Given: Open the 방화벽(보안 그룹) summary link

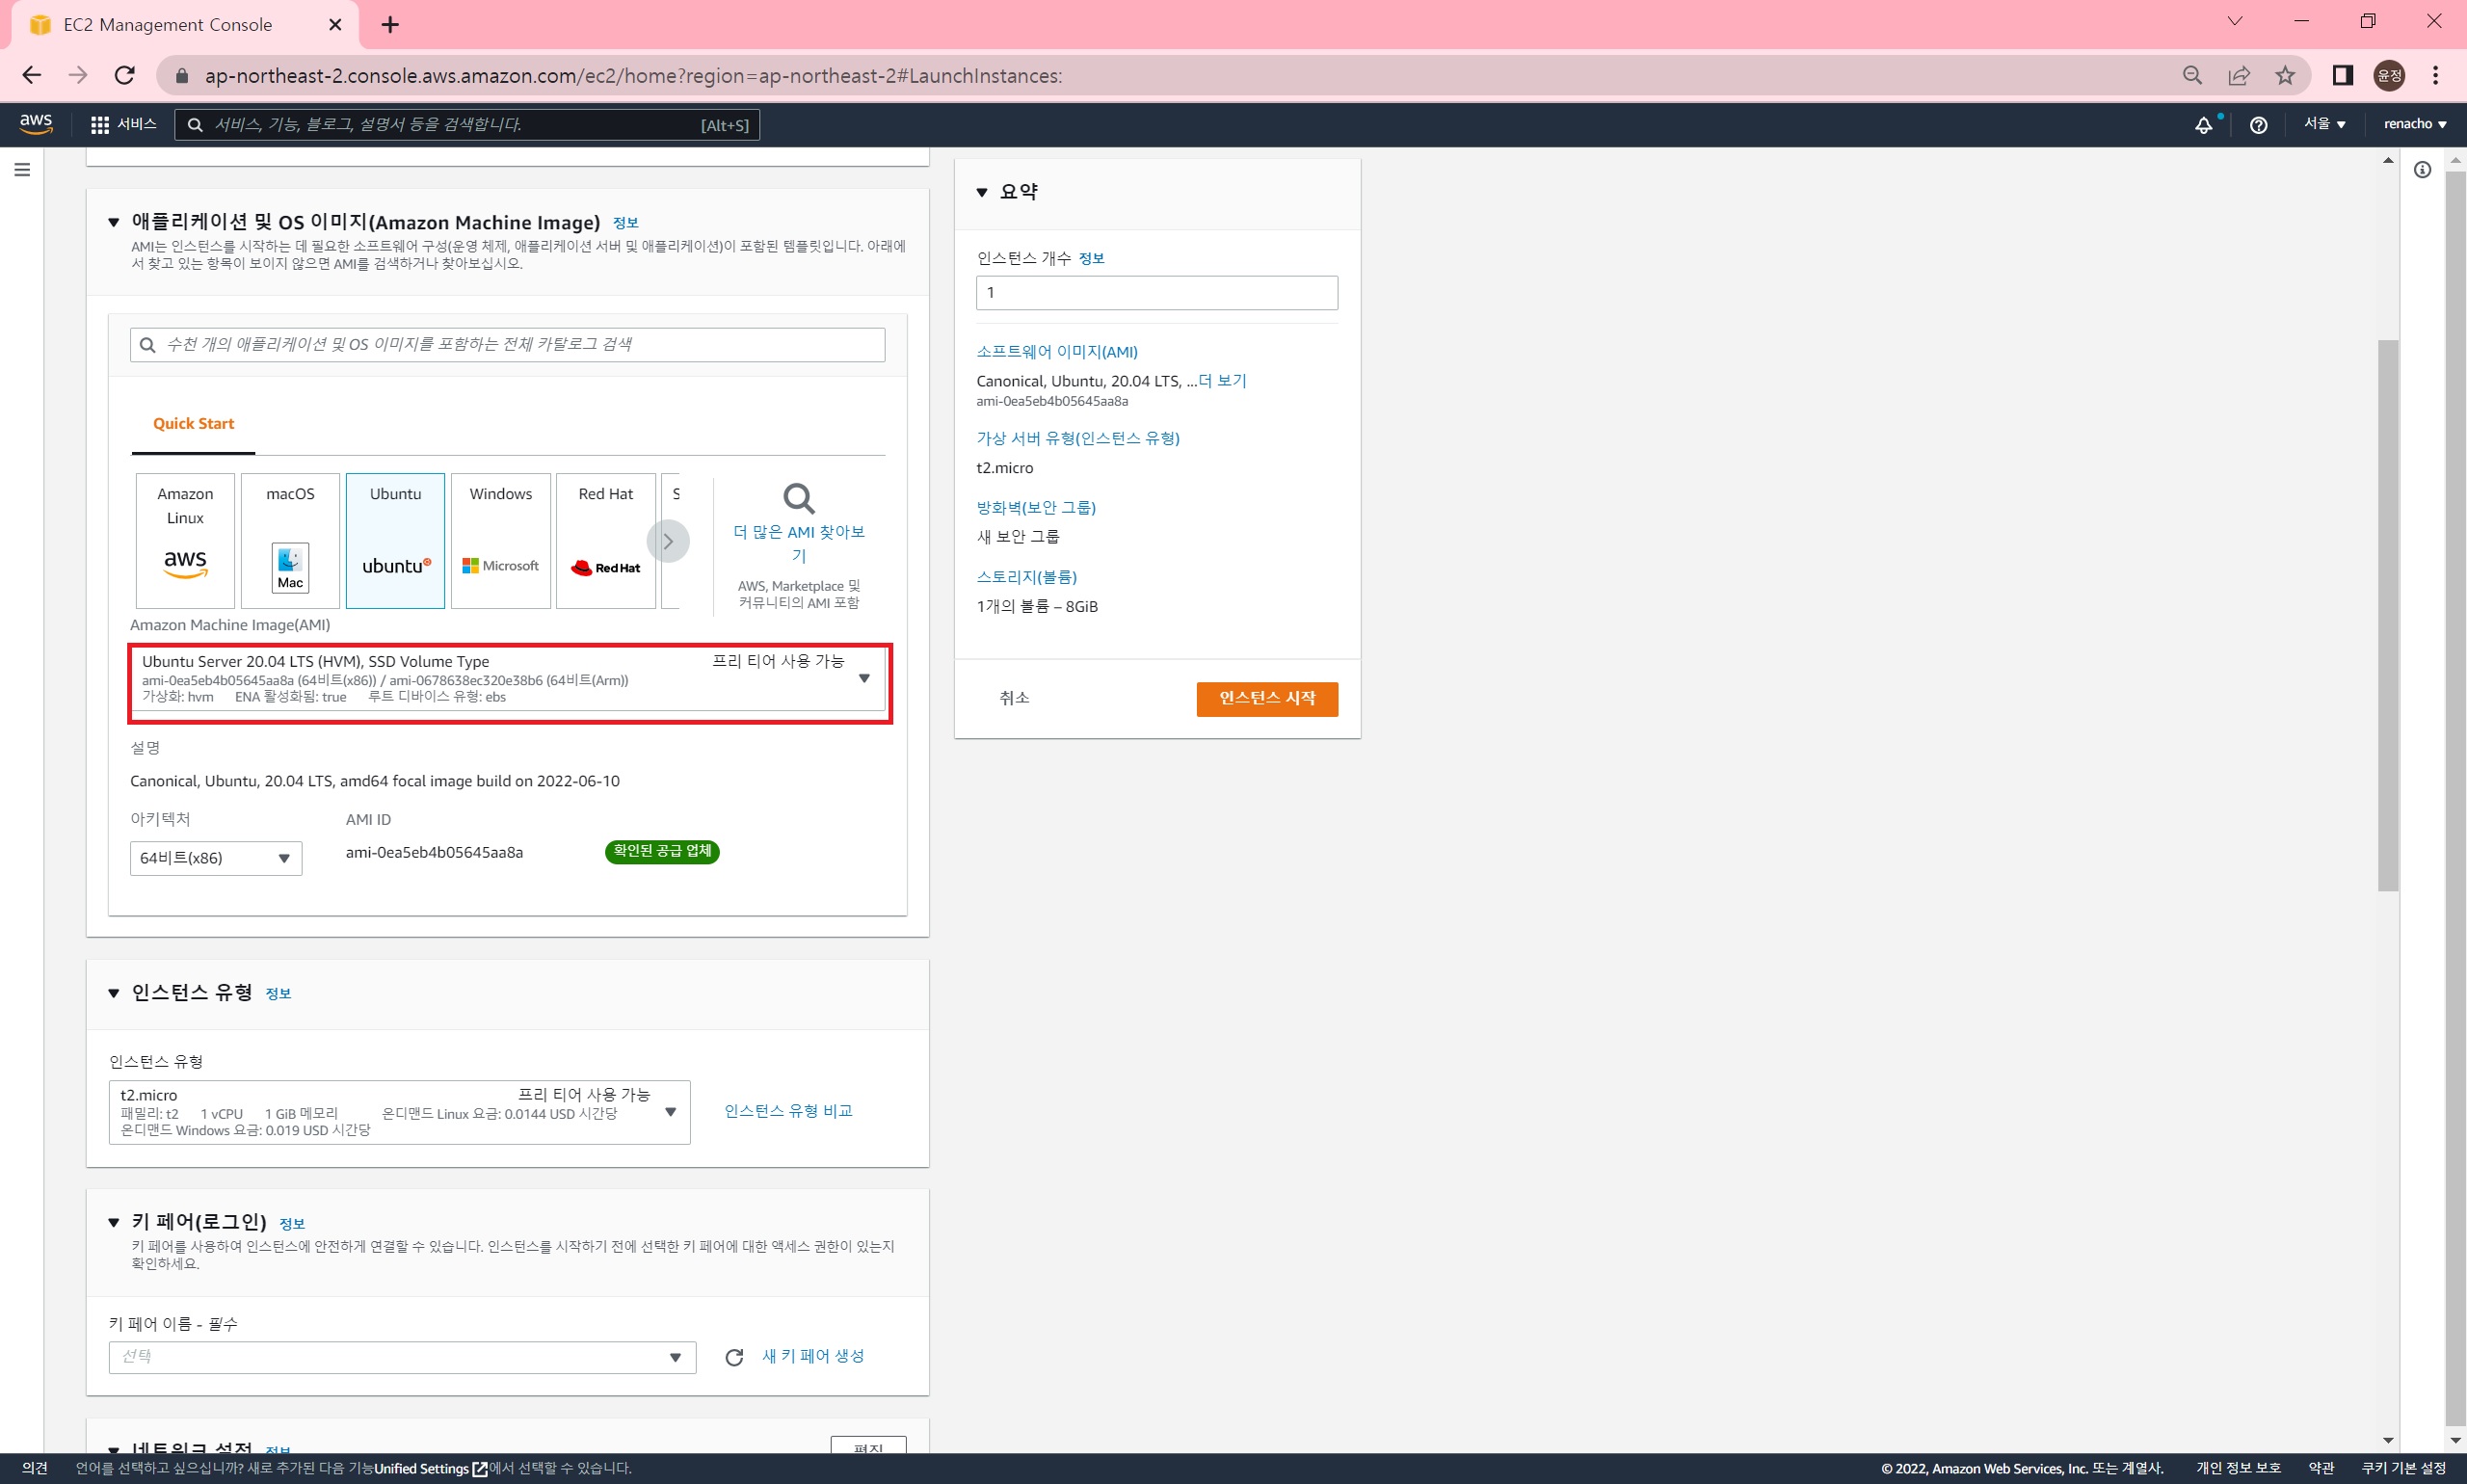Looking at the screenshot, I should (1036, 507).
